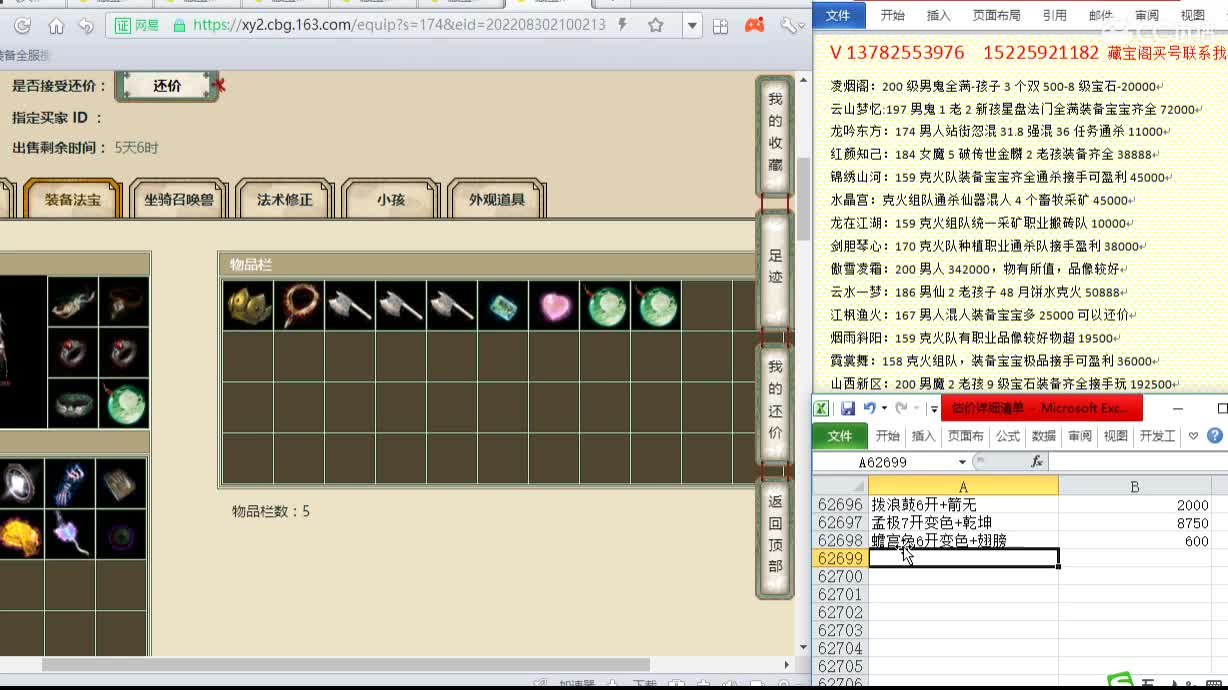Click the golden helmet item in inventory
The image size is (1228, 690).
pyautogui.click(x=247, y=305)
